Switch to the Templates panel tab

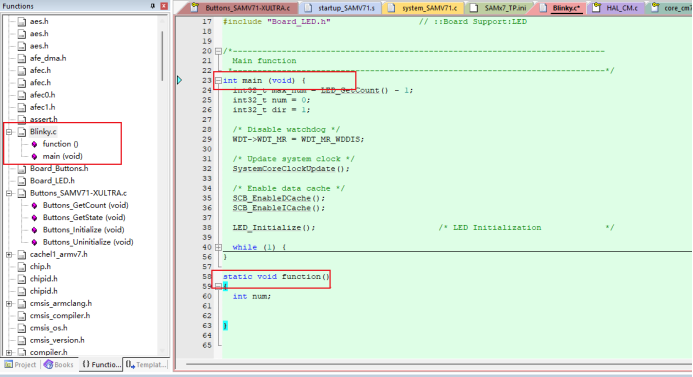pos(145,365)
